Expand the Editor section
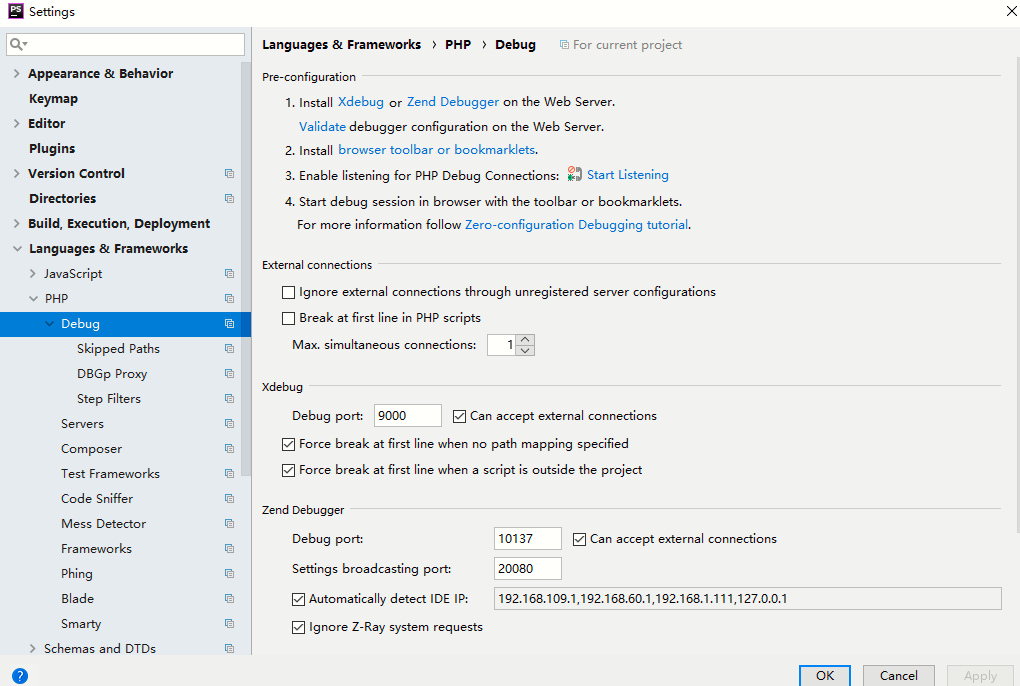Viewport: 1020px width, 686px height. click(16, 124)
